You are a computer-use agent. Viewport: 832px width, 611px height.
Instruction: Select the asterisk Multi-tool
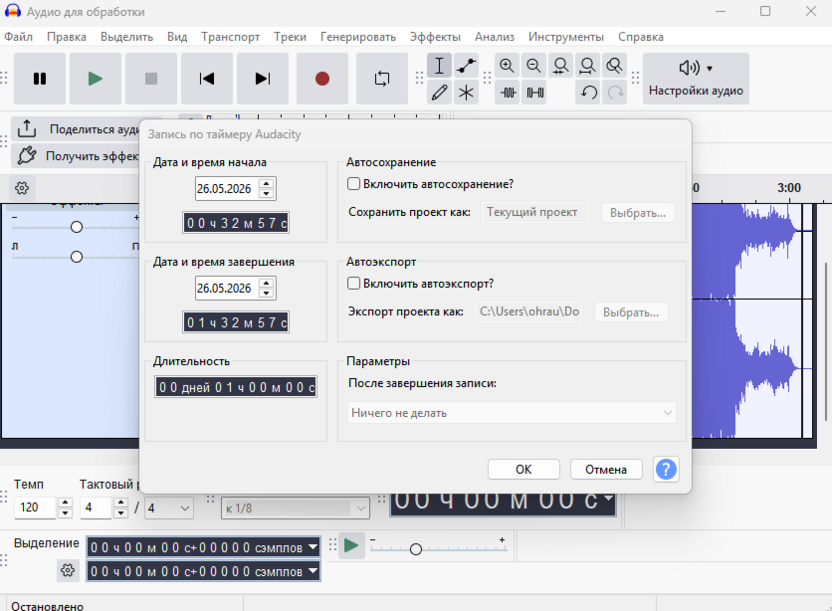click(x=466, y=93)
